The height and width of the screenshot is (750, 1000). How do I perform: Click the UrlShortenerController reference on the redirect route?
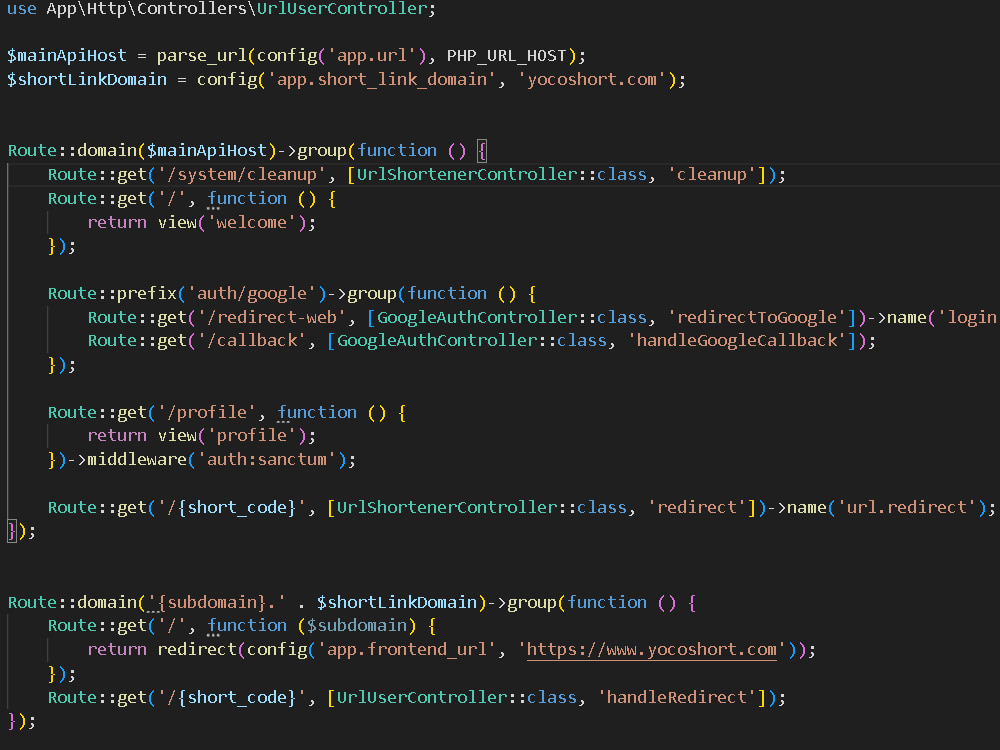pyautogui.click(x=427, y=507)
